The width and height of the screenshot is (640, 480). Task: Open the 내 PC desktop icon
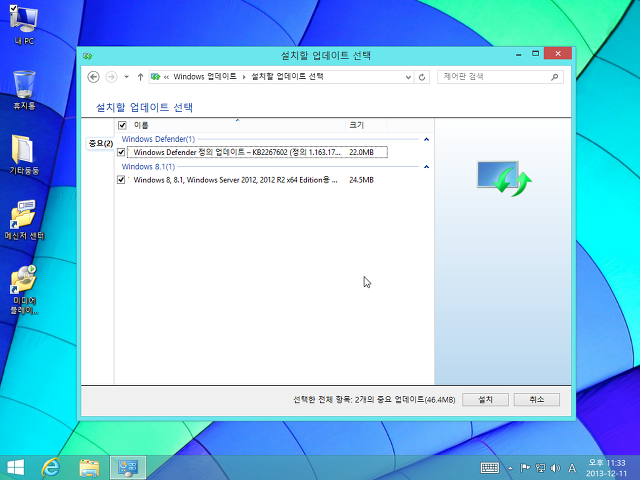pyautogui.click(x=24, y=24)
